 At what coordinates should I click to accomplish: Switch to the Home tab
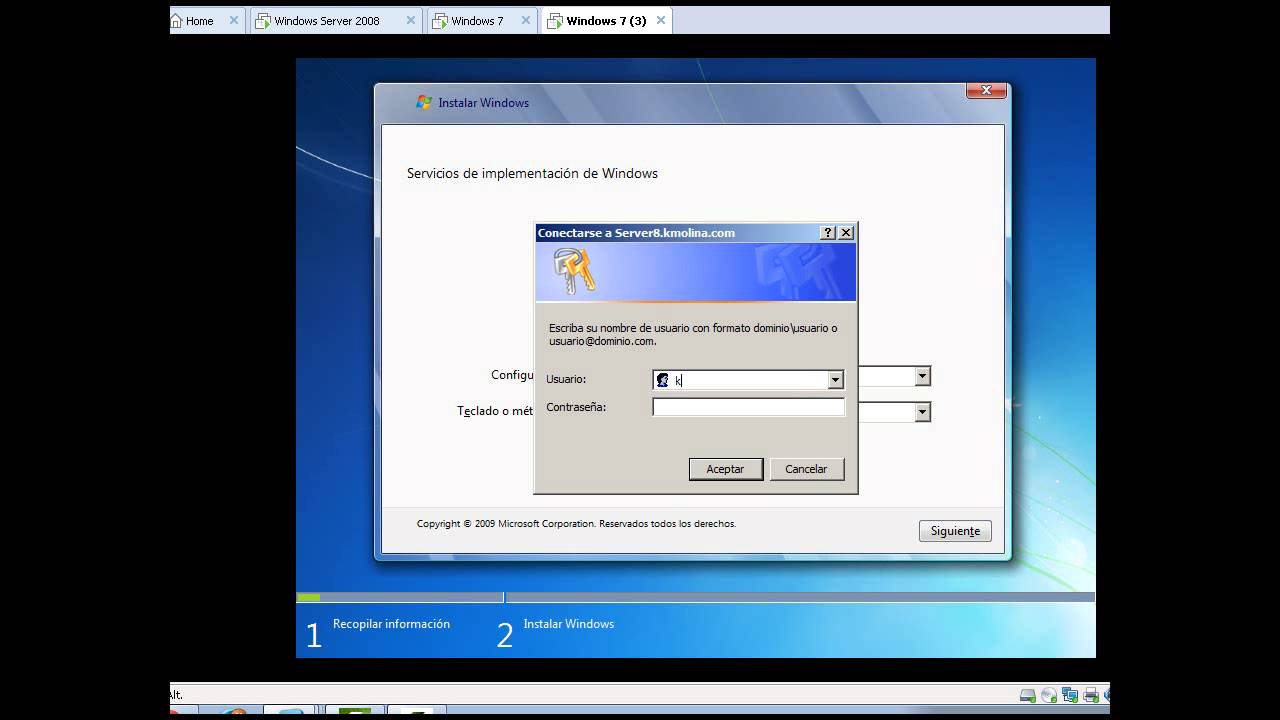[199, 21]
